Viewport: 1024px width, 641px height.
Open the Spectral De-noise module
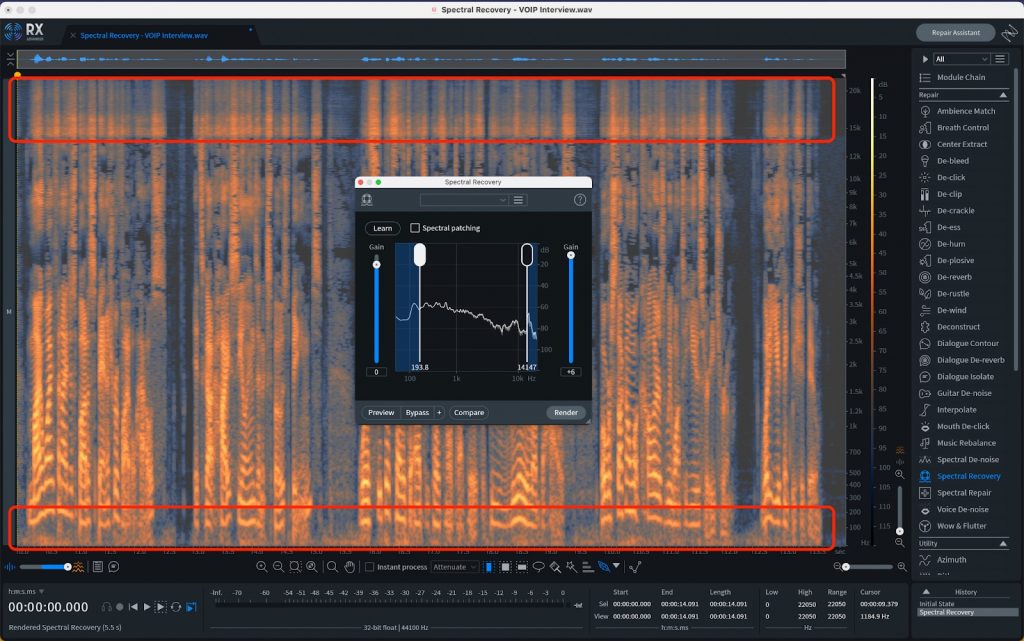959,460
